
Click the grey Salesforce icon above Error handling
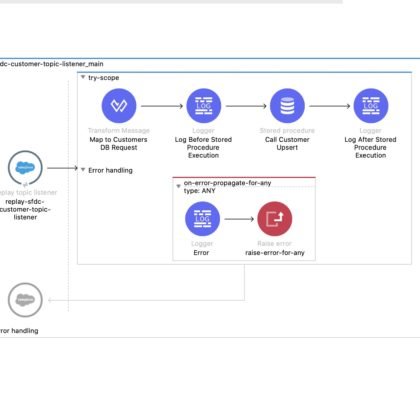tap(25, 300)
